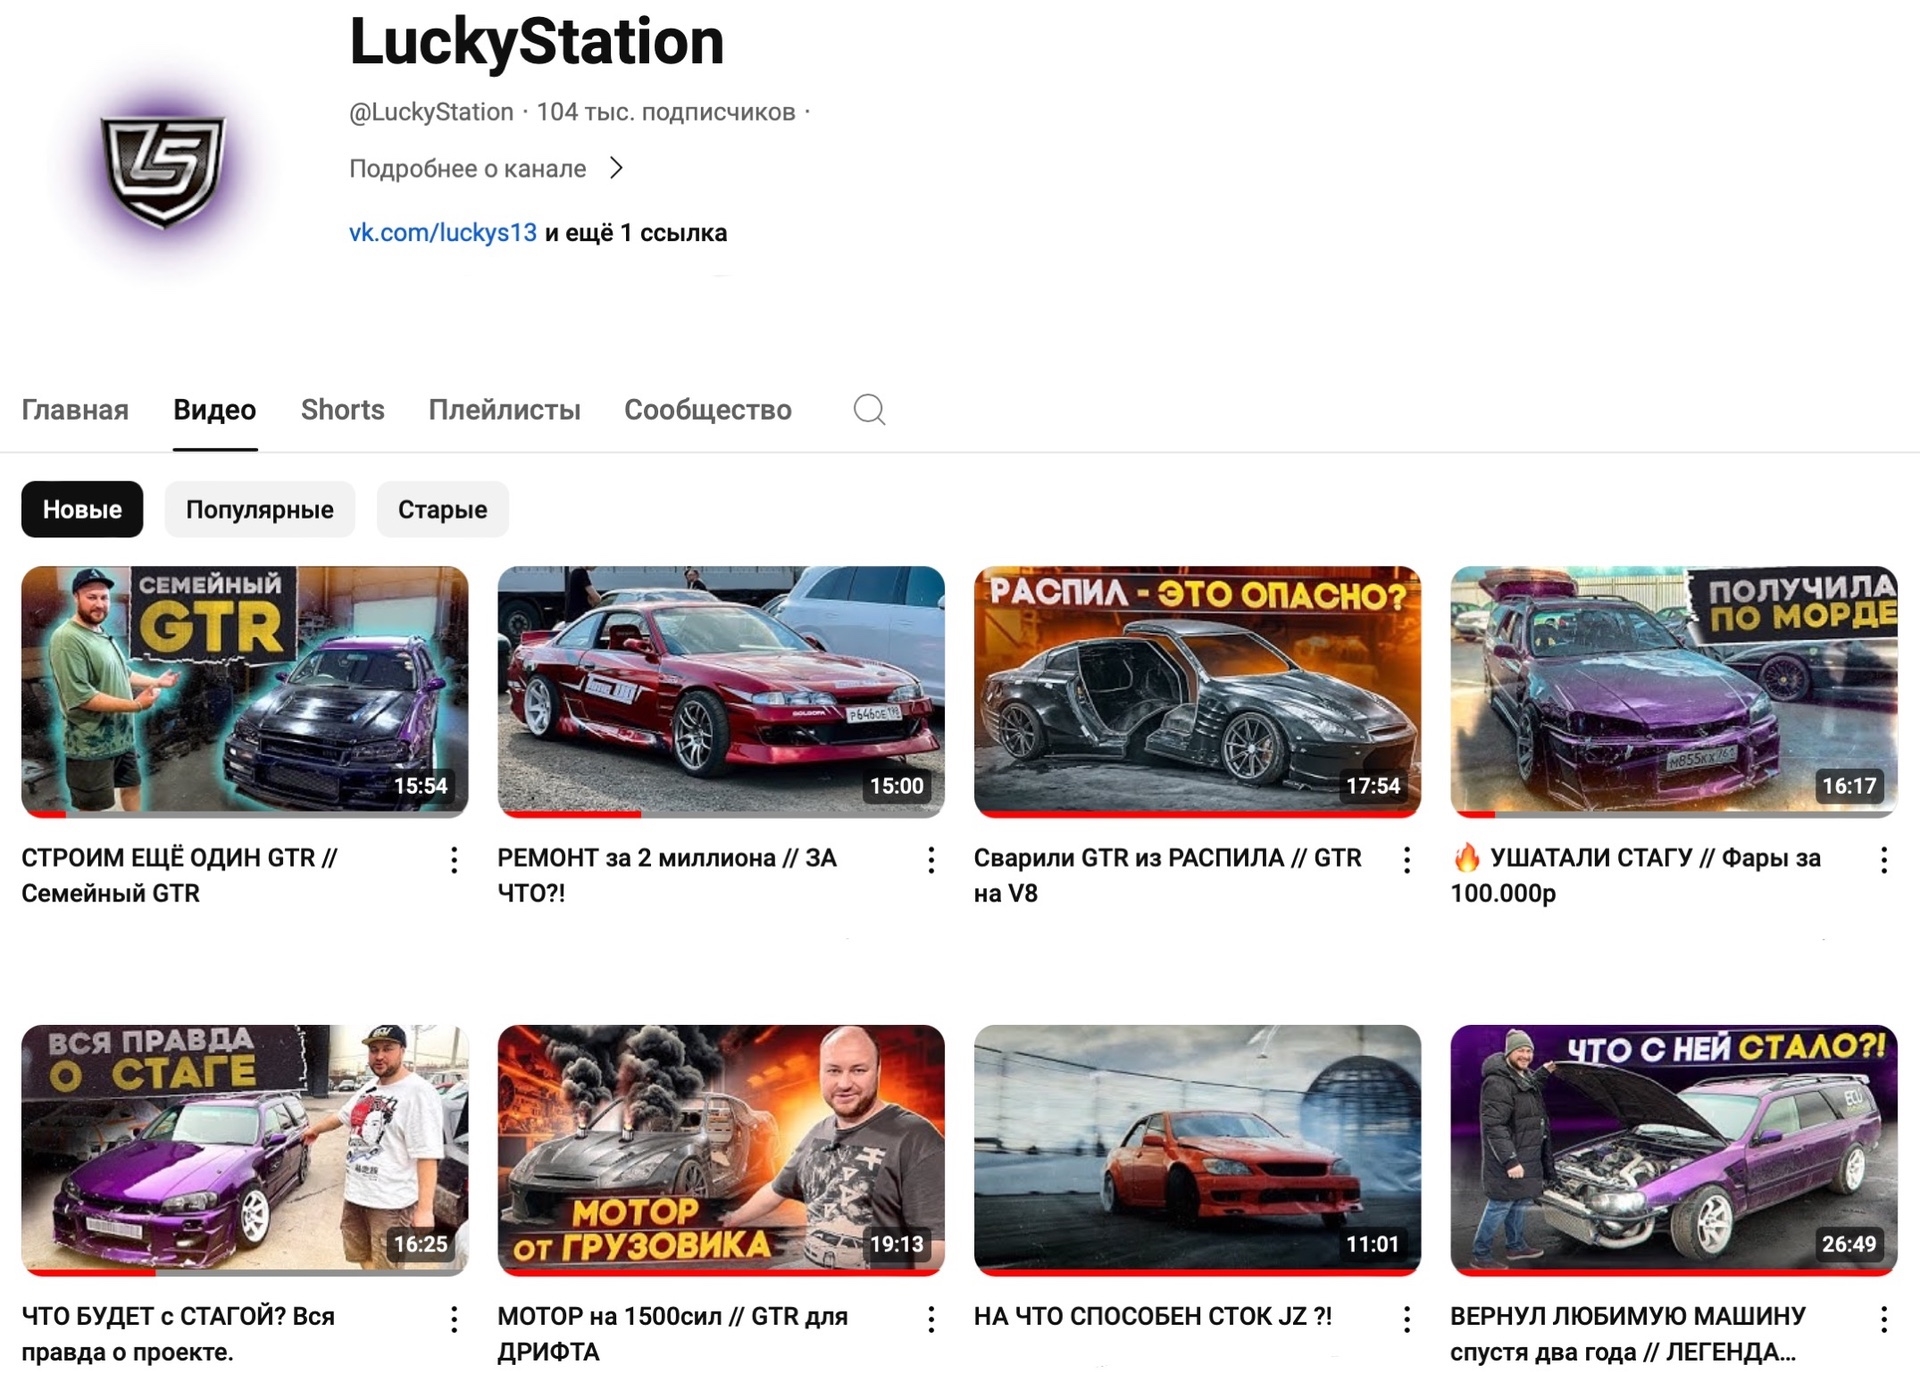
Task: Open the vk.com/luckys13 link
Action: 443,233
